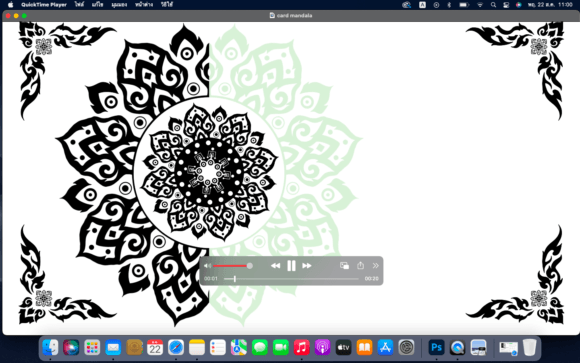Mute audio via the speaker icon
This screenshot has width=580, height=363.
[x=208, y=266]
